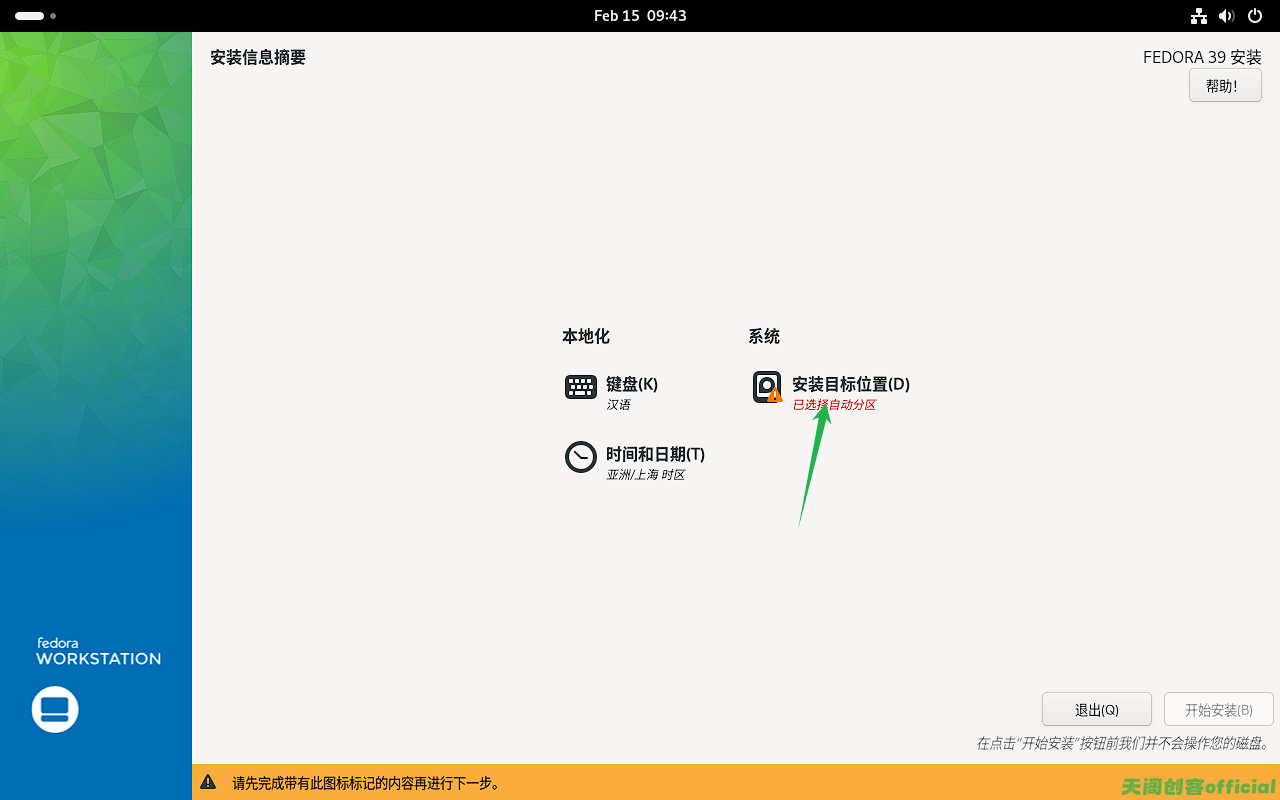Click the 安装信息摘要 title

[x=258, y=58]
